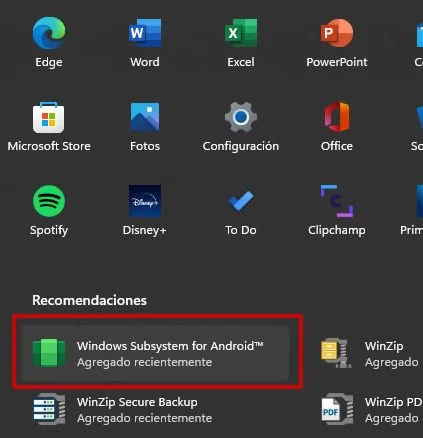Click the WinZip PDF icon
423x438 pixels.
pyautogui.click(x=337, y=409)
